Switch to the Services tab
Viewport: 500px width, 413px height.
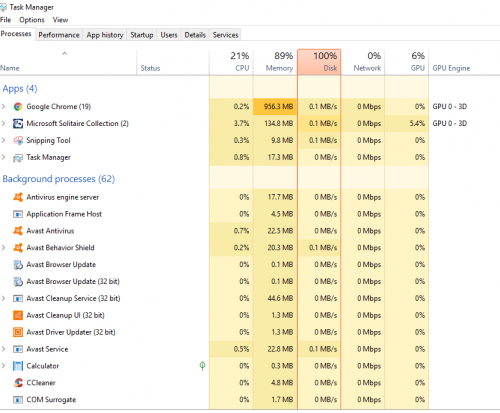pyautogui.click(x=225, y=35)
